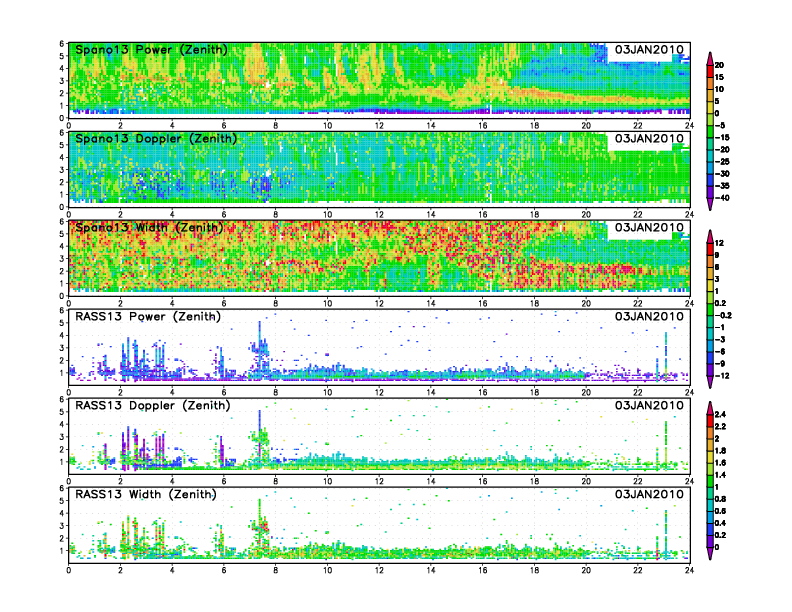Viewport: 792px width, 612px height.
Task: Click the "RASS13 Power (Zenith)" panel title
Action: 148,317
